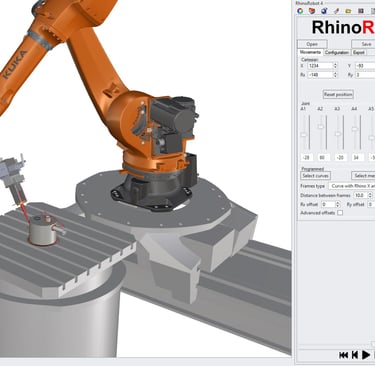Screen dimensions: 375x366
Task: Click the dark square toolbar icon
Action: pyautogui.click(x=361, y=11)
